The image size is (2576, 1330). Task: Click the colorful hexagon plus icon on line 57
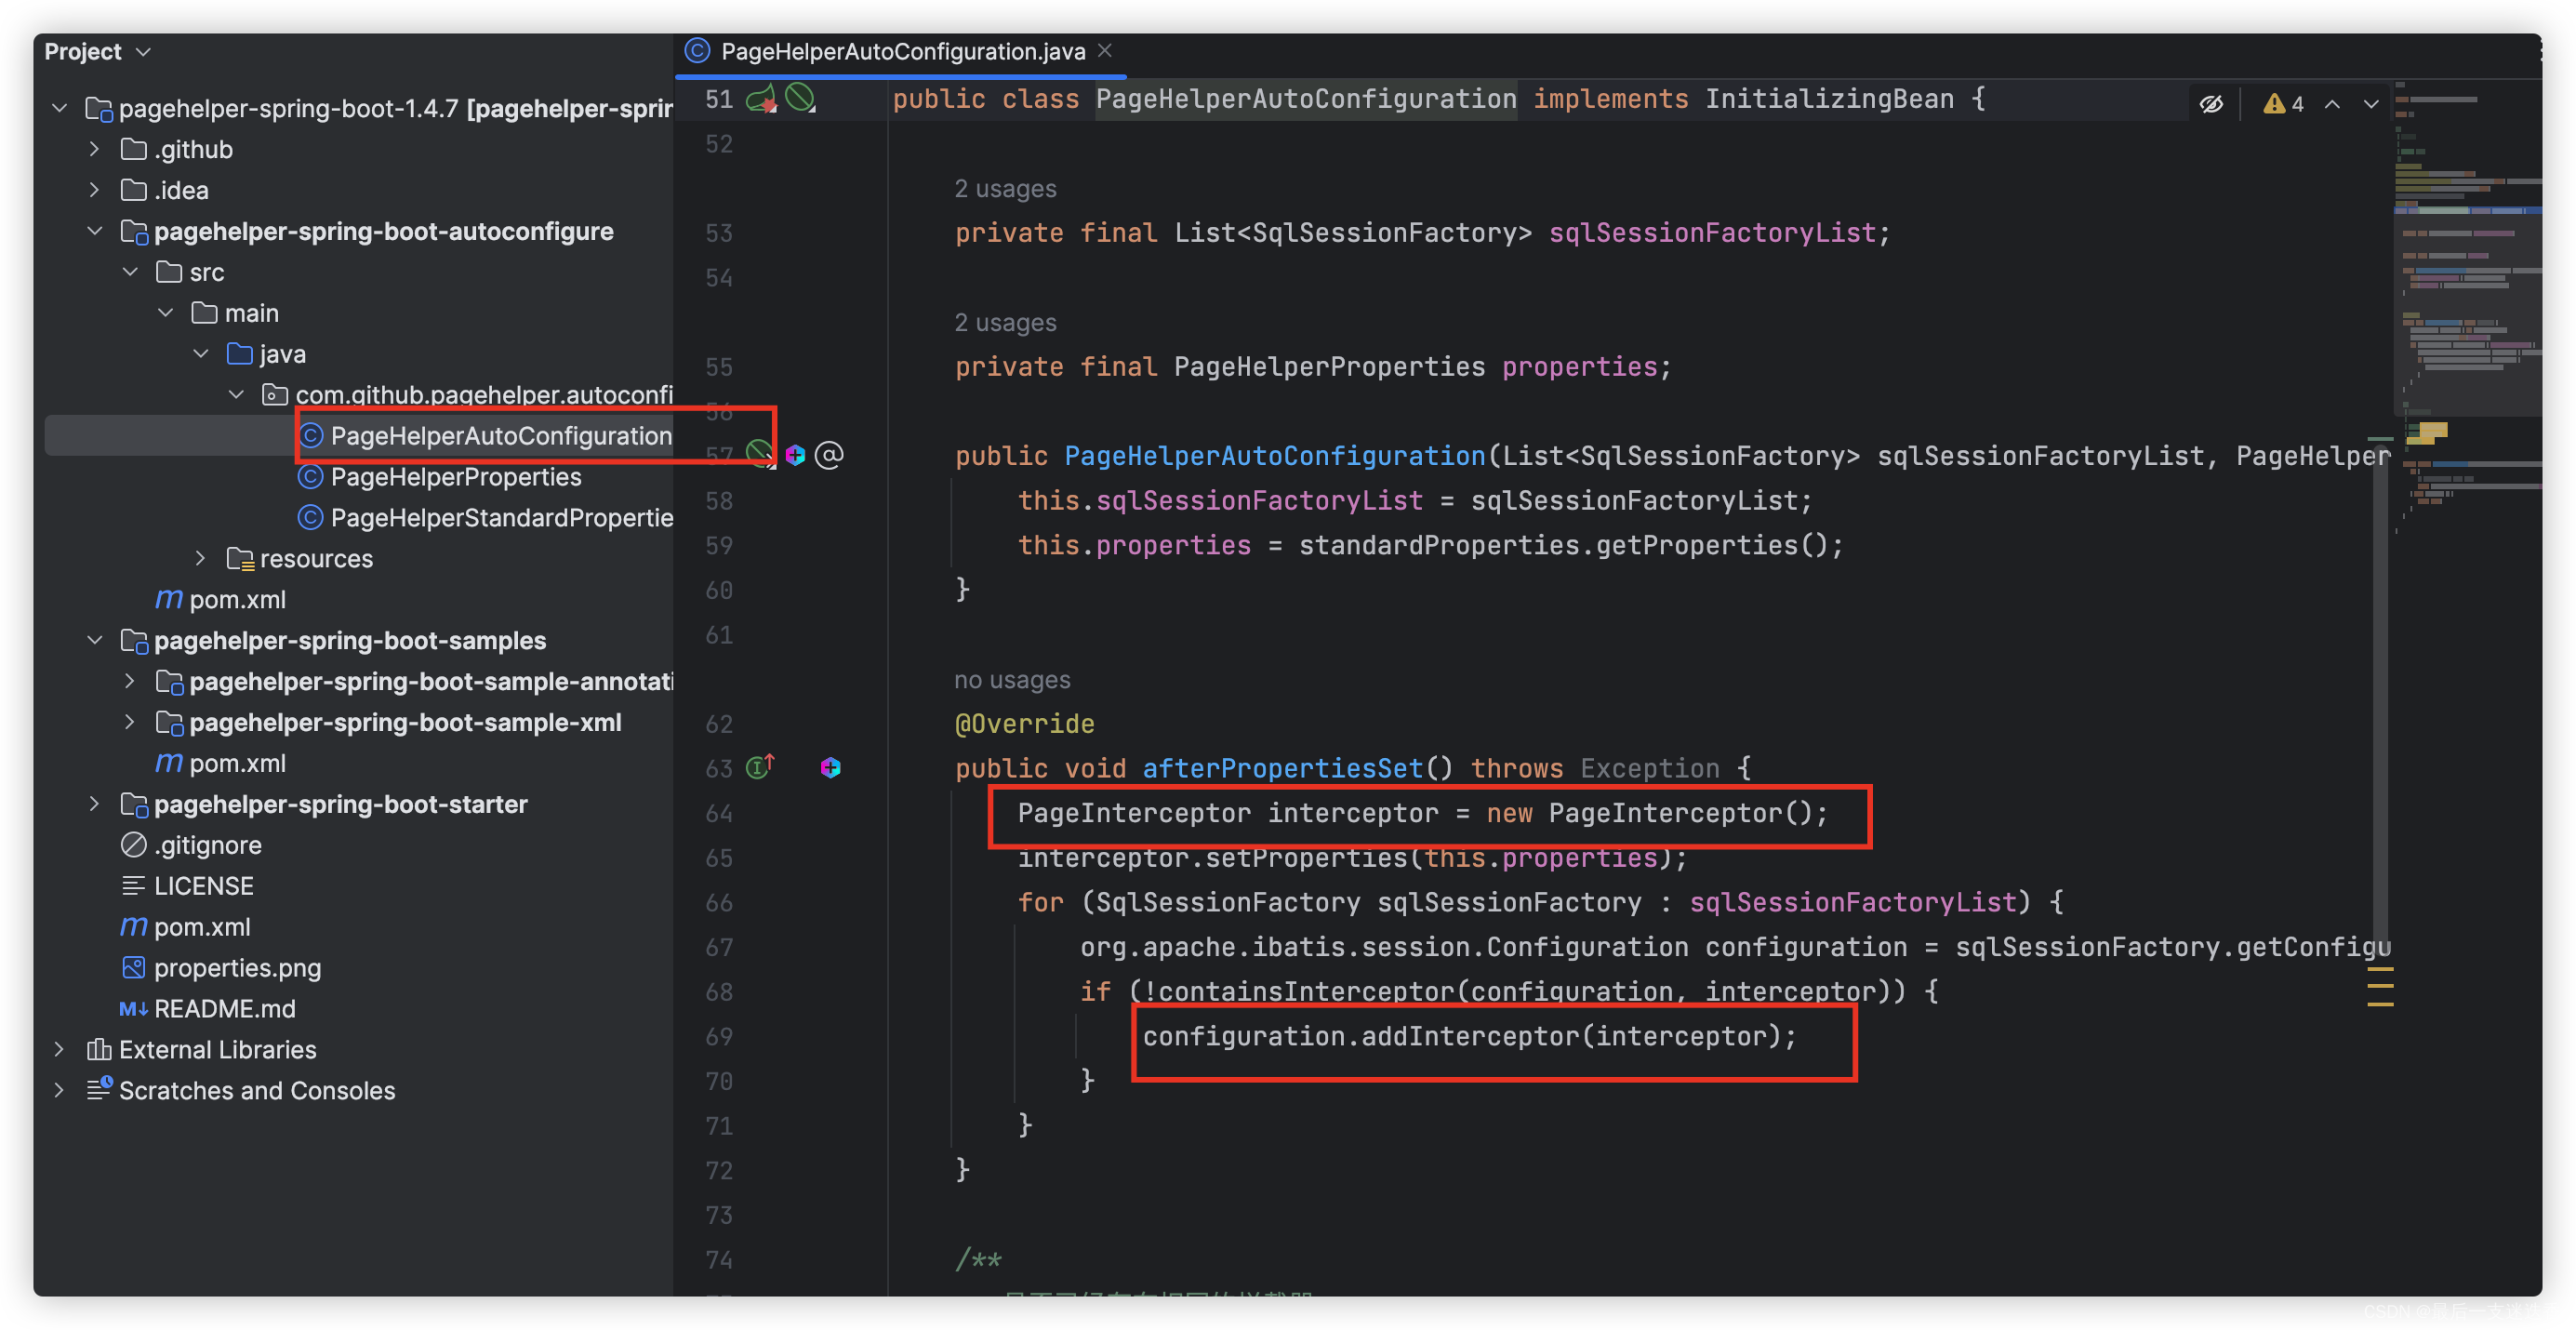(795, 456)
